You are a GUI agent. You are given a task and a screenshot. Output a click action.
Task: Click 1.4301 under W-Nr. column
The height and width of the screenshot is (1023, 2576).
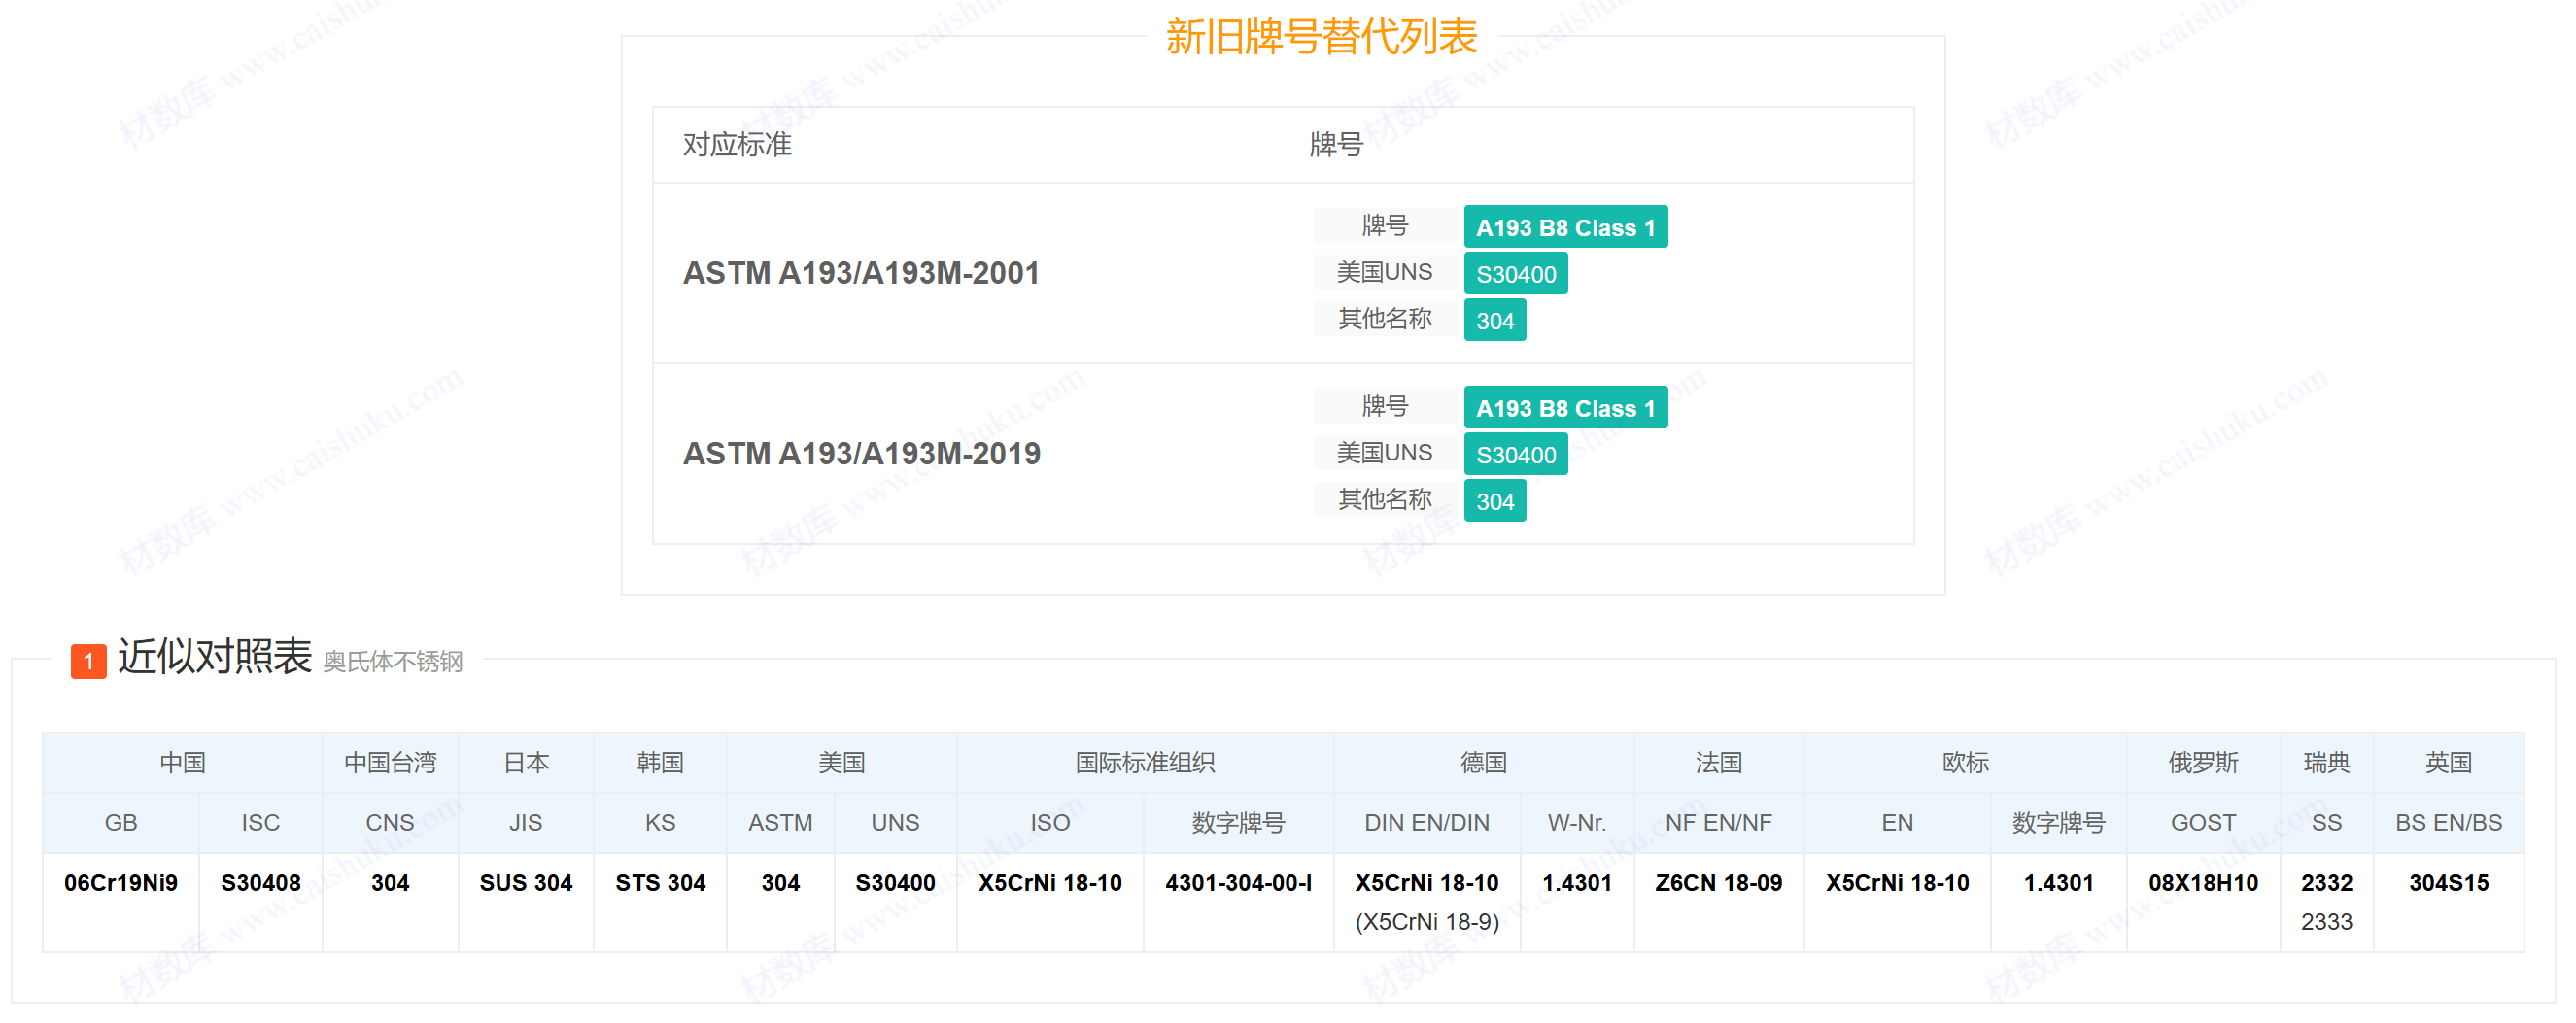point(1577,883)
